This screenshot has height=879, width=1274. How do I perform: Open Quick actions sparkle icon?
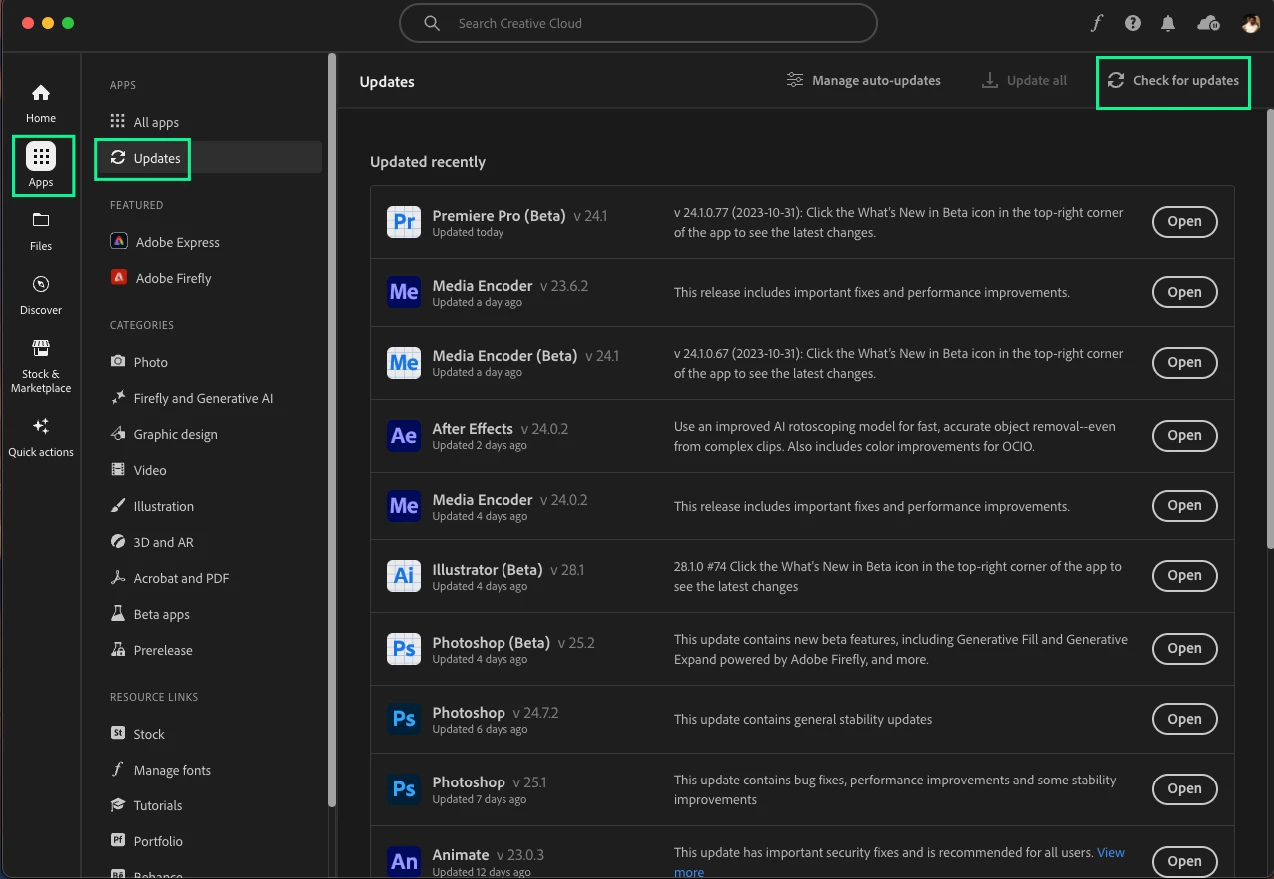tap(41, 426)
